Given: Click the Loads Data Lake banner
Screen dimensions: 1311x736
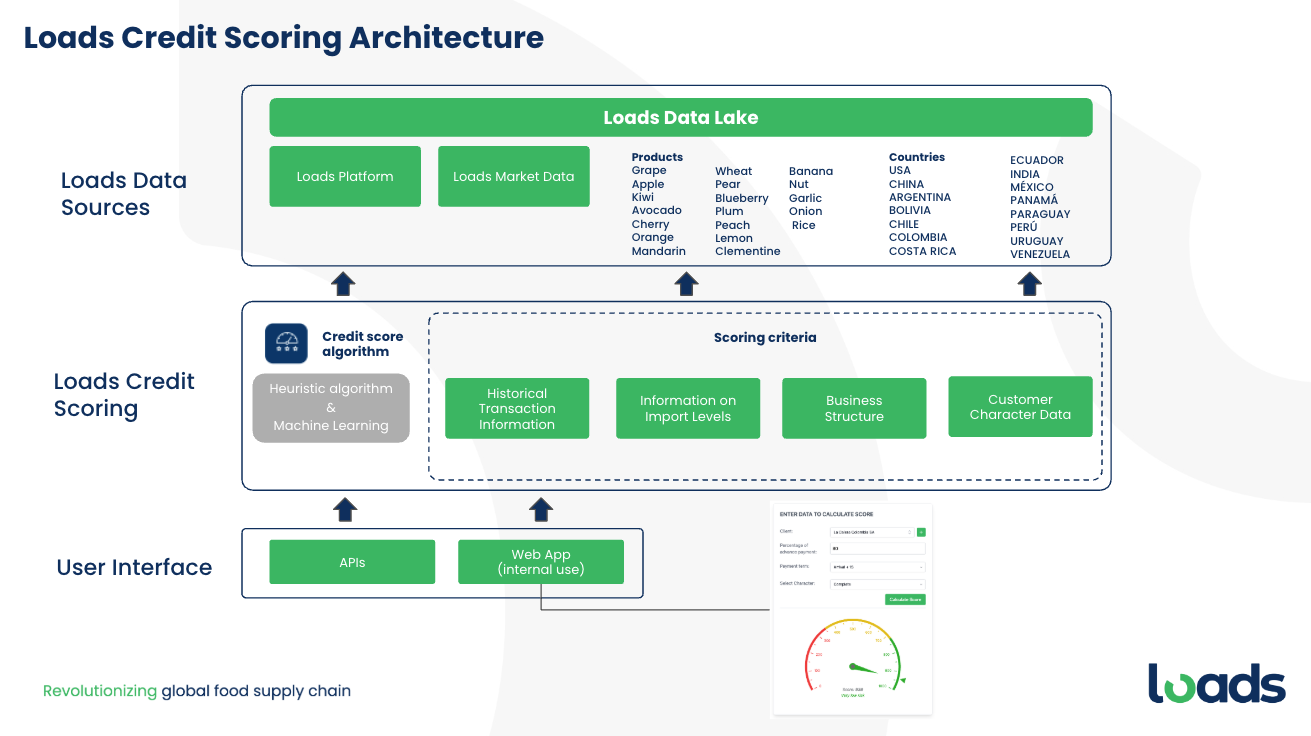Looking at the screenshot, I should click(x=681, y=117).
